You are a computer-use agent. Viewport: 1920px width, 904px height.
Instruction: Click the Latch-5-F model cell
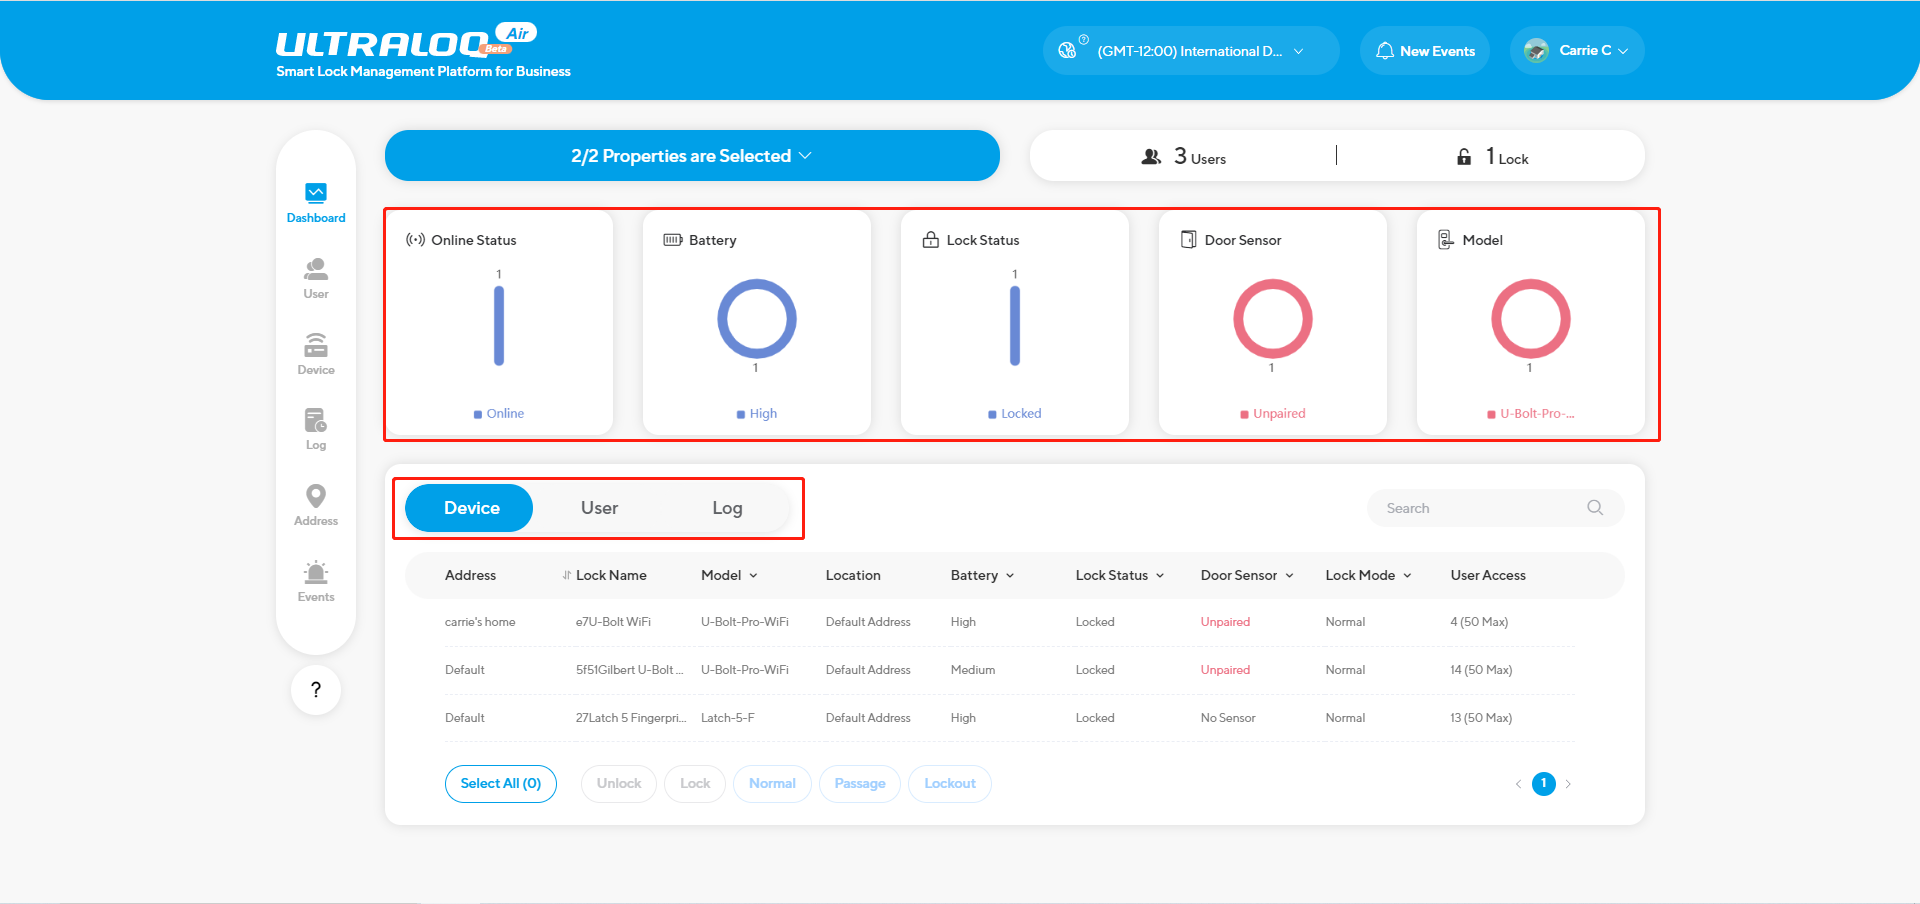(728, 718)
